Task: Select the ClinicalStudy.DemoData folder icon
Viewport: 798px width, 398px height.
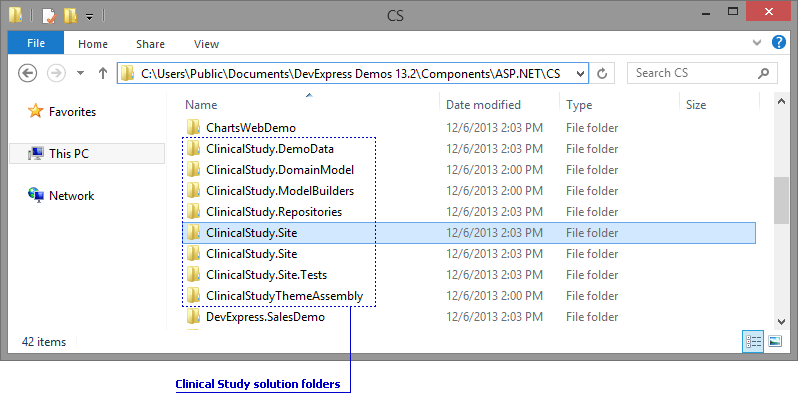Action: tap(193, 148)
